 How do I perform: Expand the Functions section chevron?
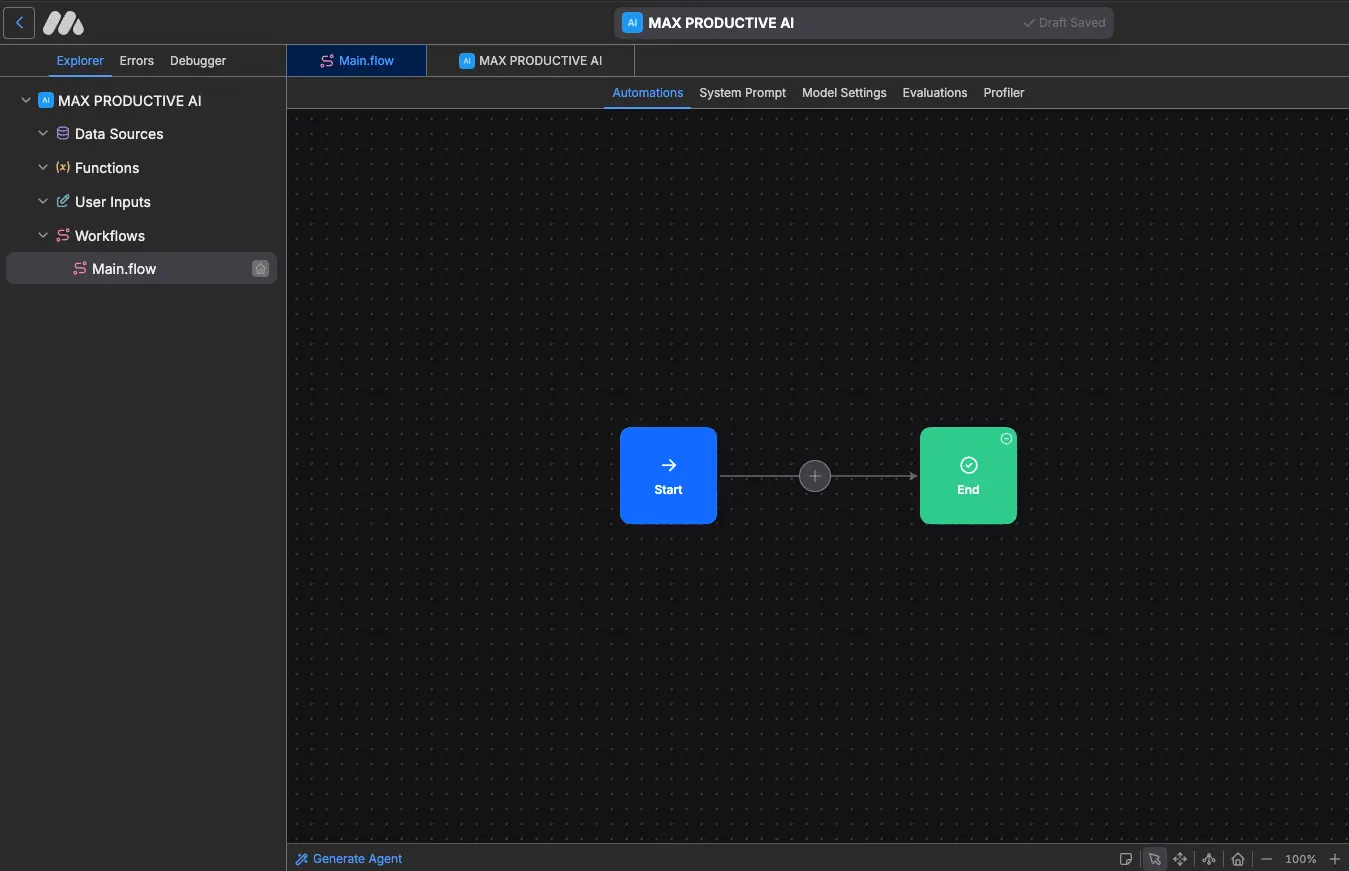[43, 168]
